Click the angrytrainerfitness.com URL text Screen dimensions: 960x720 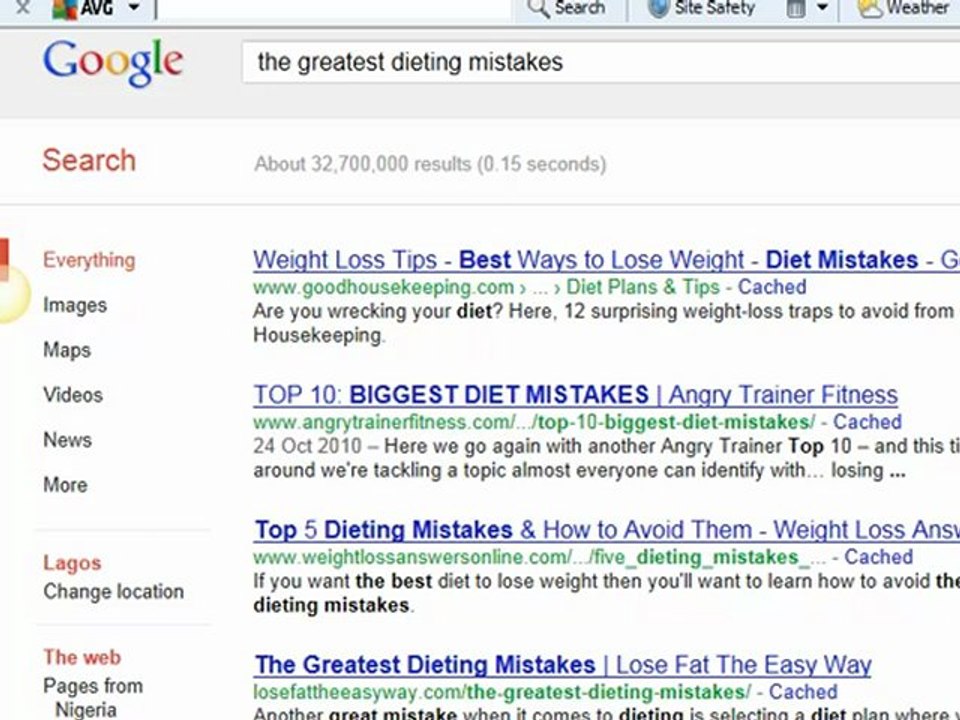click(x=534, y=422)
